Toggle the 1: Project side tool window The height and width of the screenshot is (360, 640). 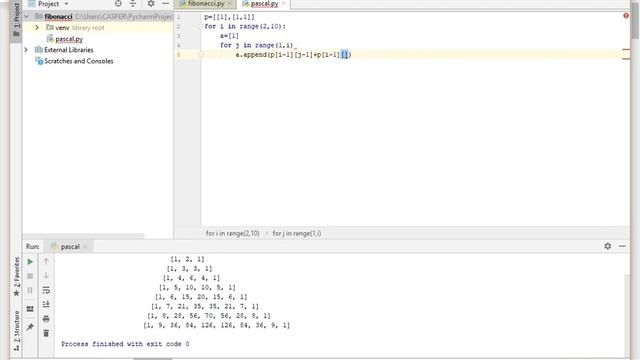16,20
